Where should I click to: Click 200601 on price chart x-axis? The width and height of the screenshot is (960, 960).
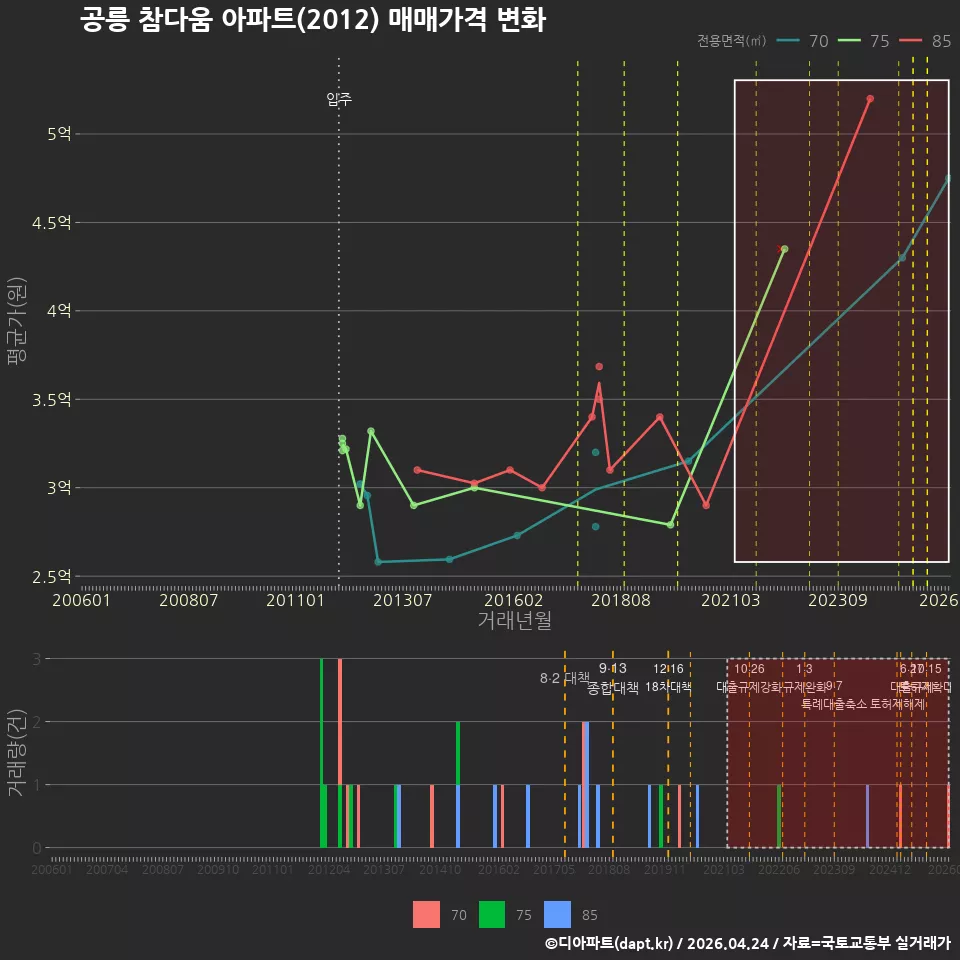81,600
